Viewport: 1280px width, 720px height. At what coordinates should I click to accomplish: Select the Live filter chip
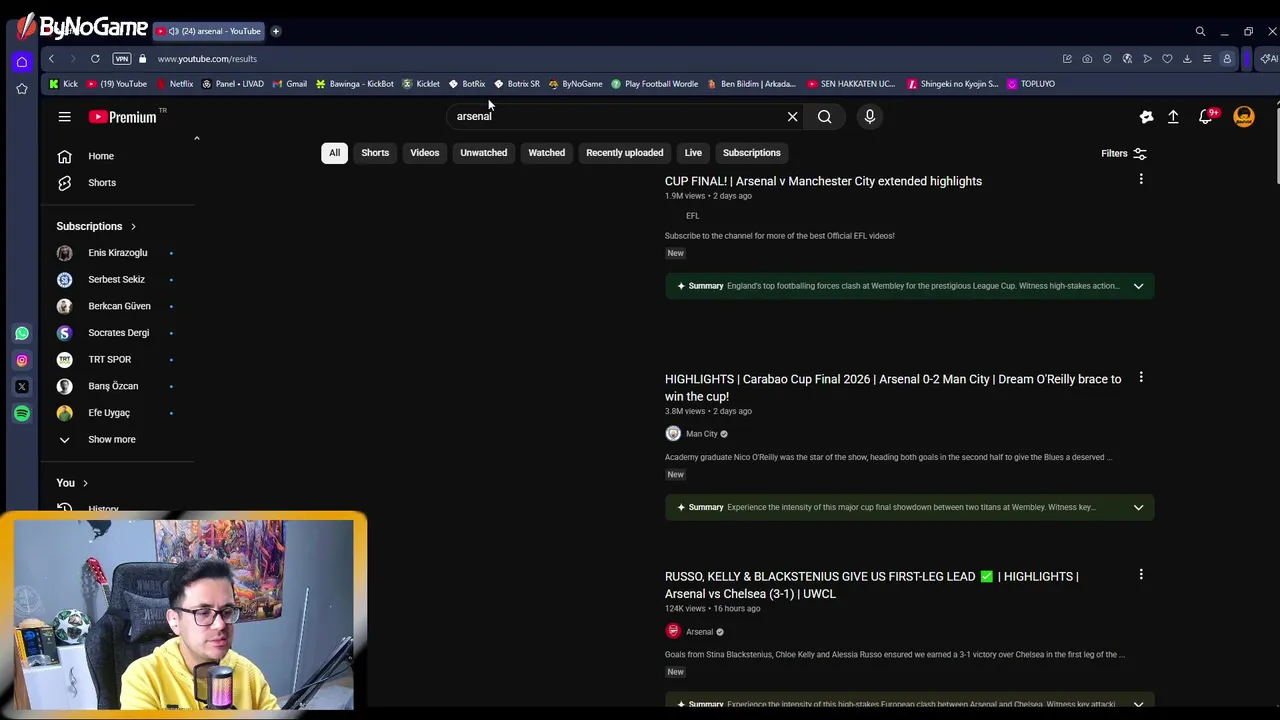click(693, 153)
